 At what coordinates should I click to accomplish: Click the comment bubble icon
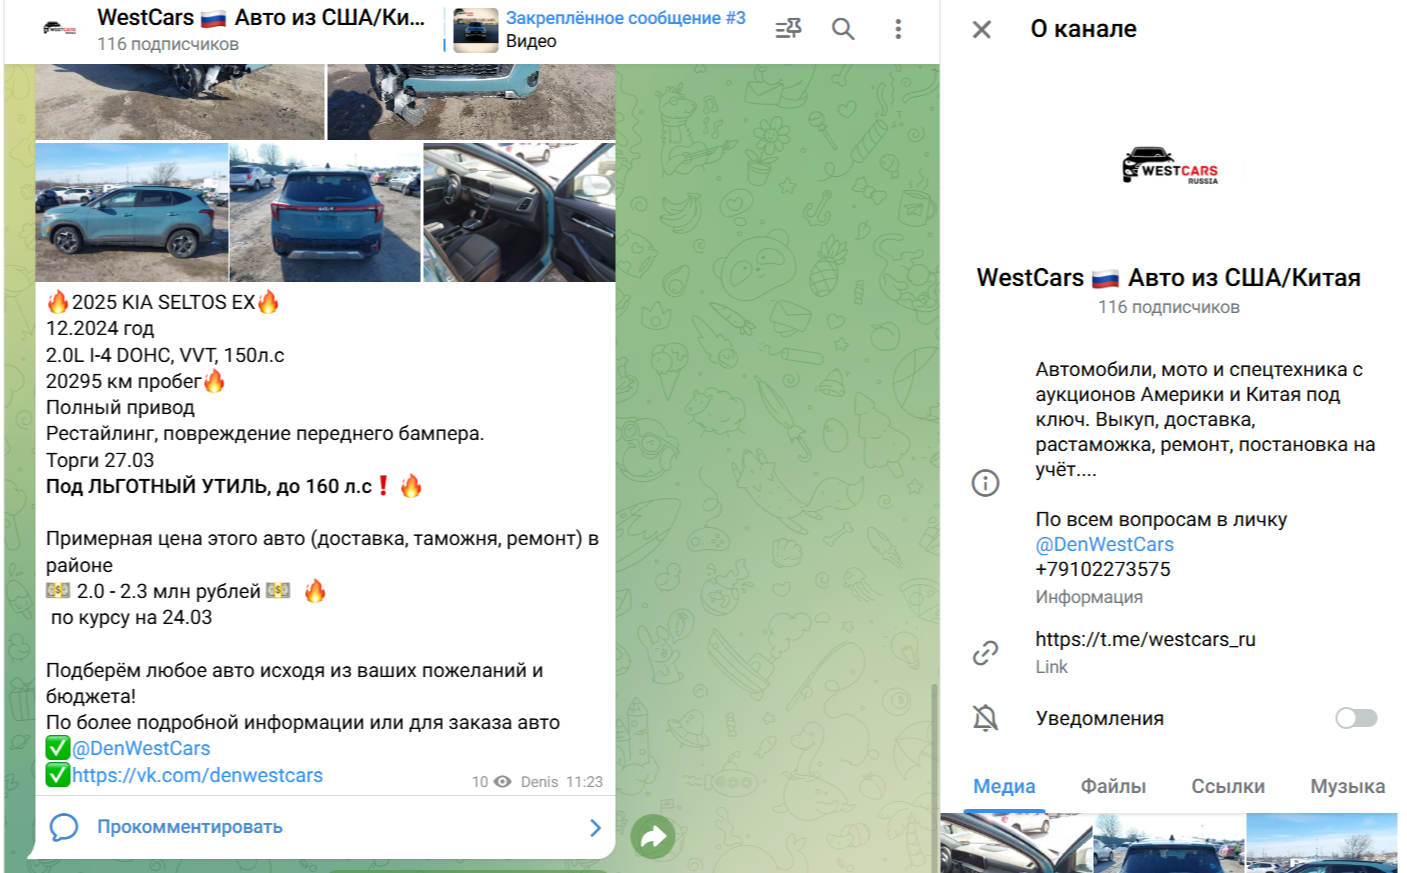click(x=64, y=827)
